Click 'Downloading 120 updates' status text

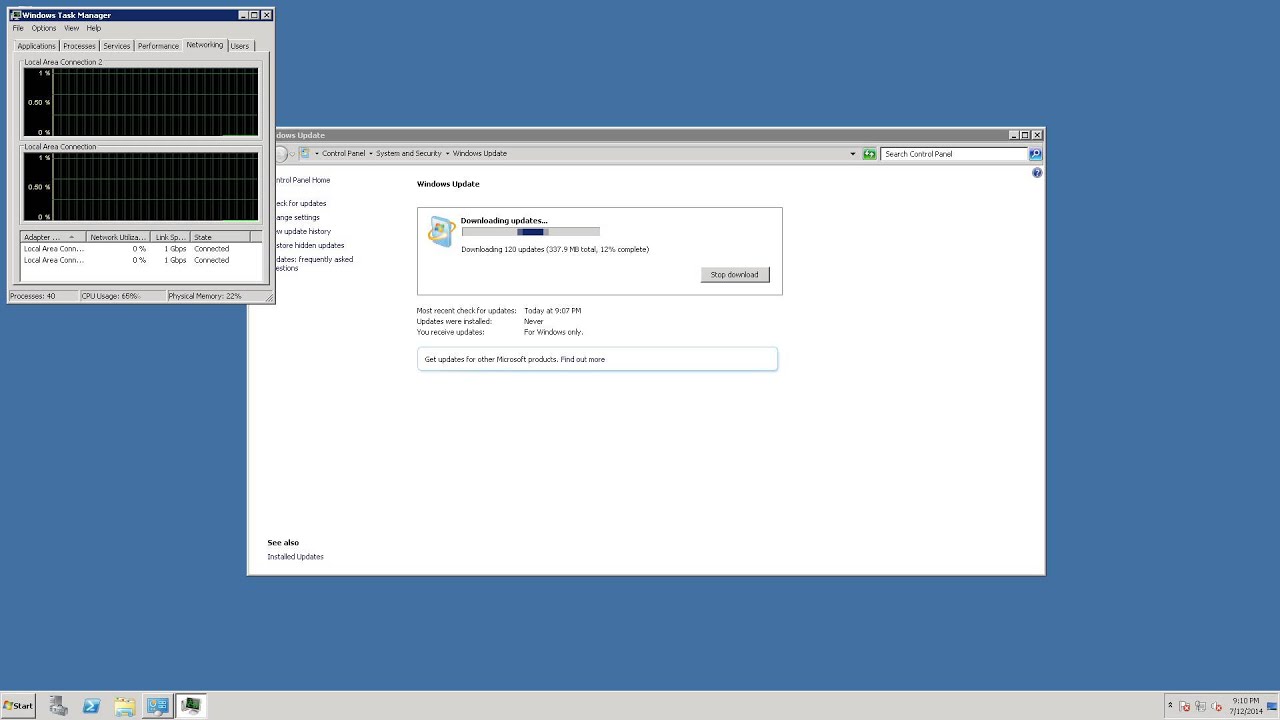click(555, 249)
